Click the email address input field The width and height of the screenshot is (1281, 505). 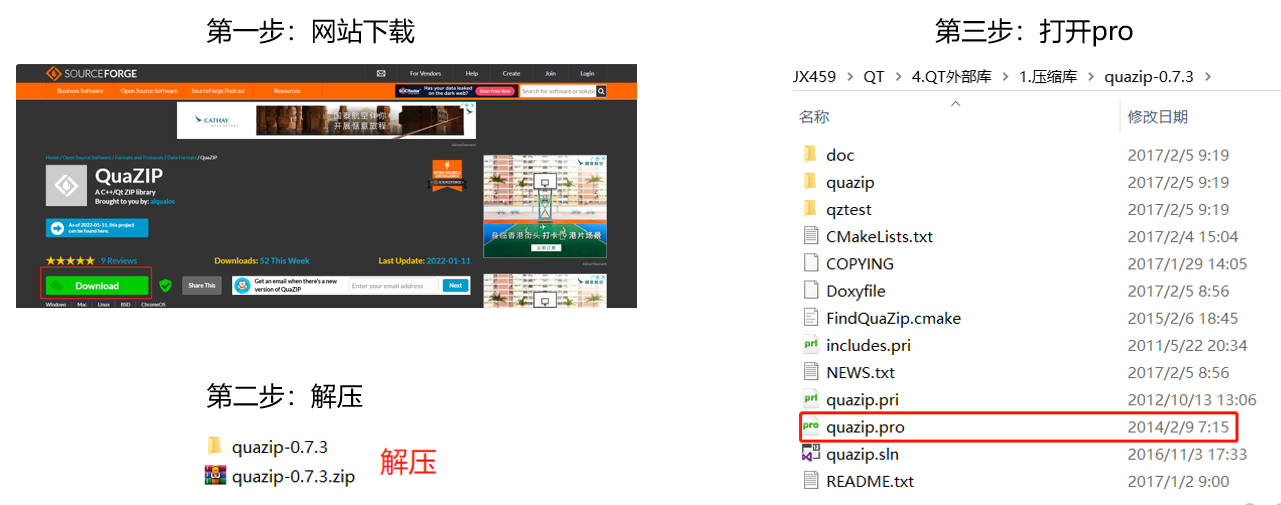pyautogui.click(x=393, y=286)
